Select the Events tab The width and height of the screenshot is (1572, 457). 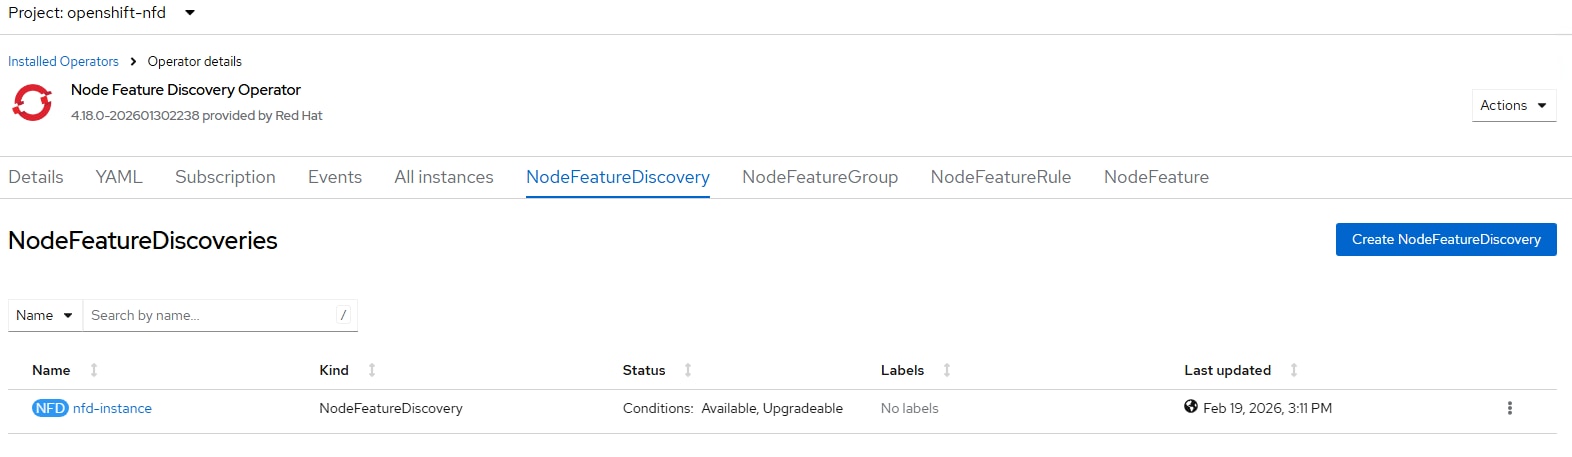click(x=335, y=177)
